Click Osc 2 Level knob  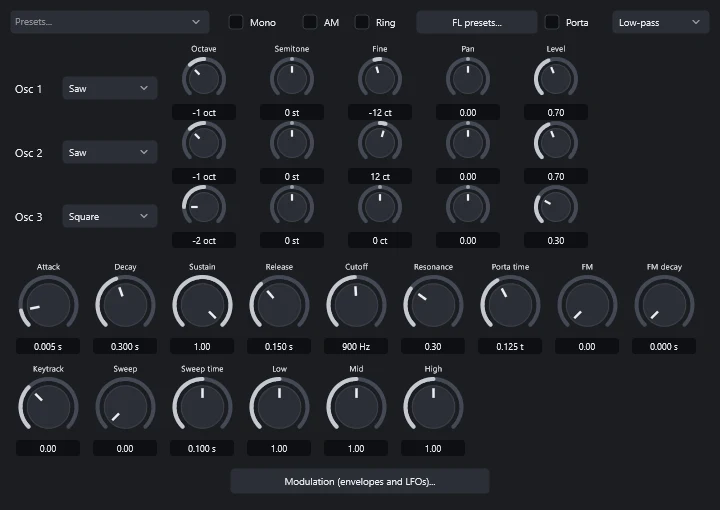click(556, 143)
